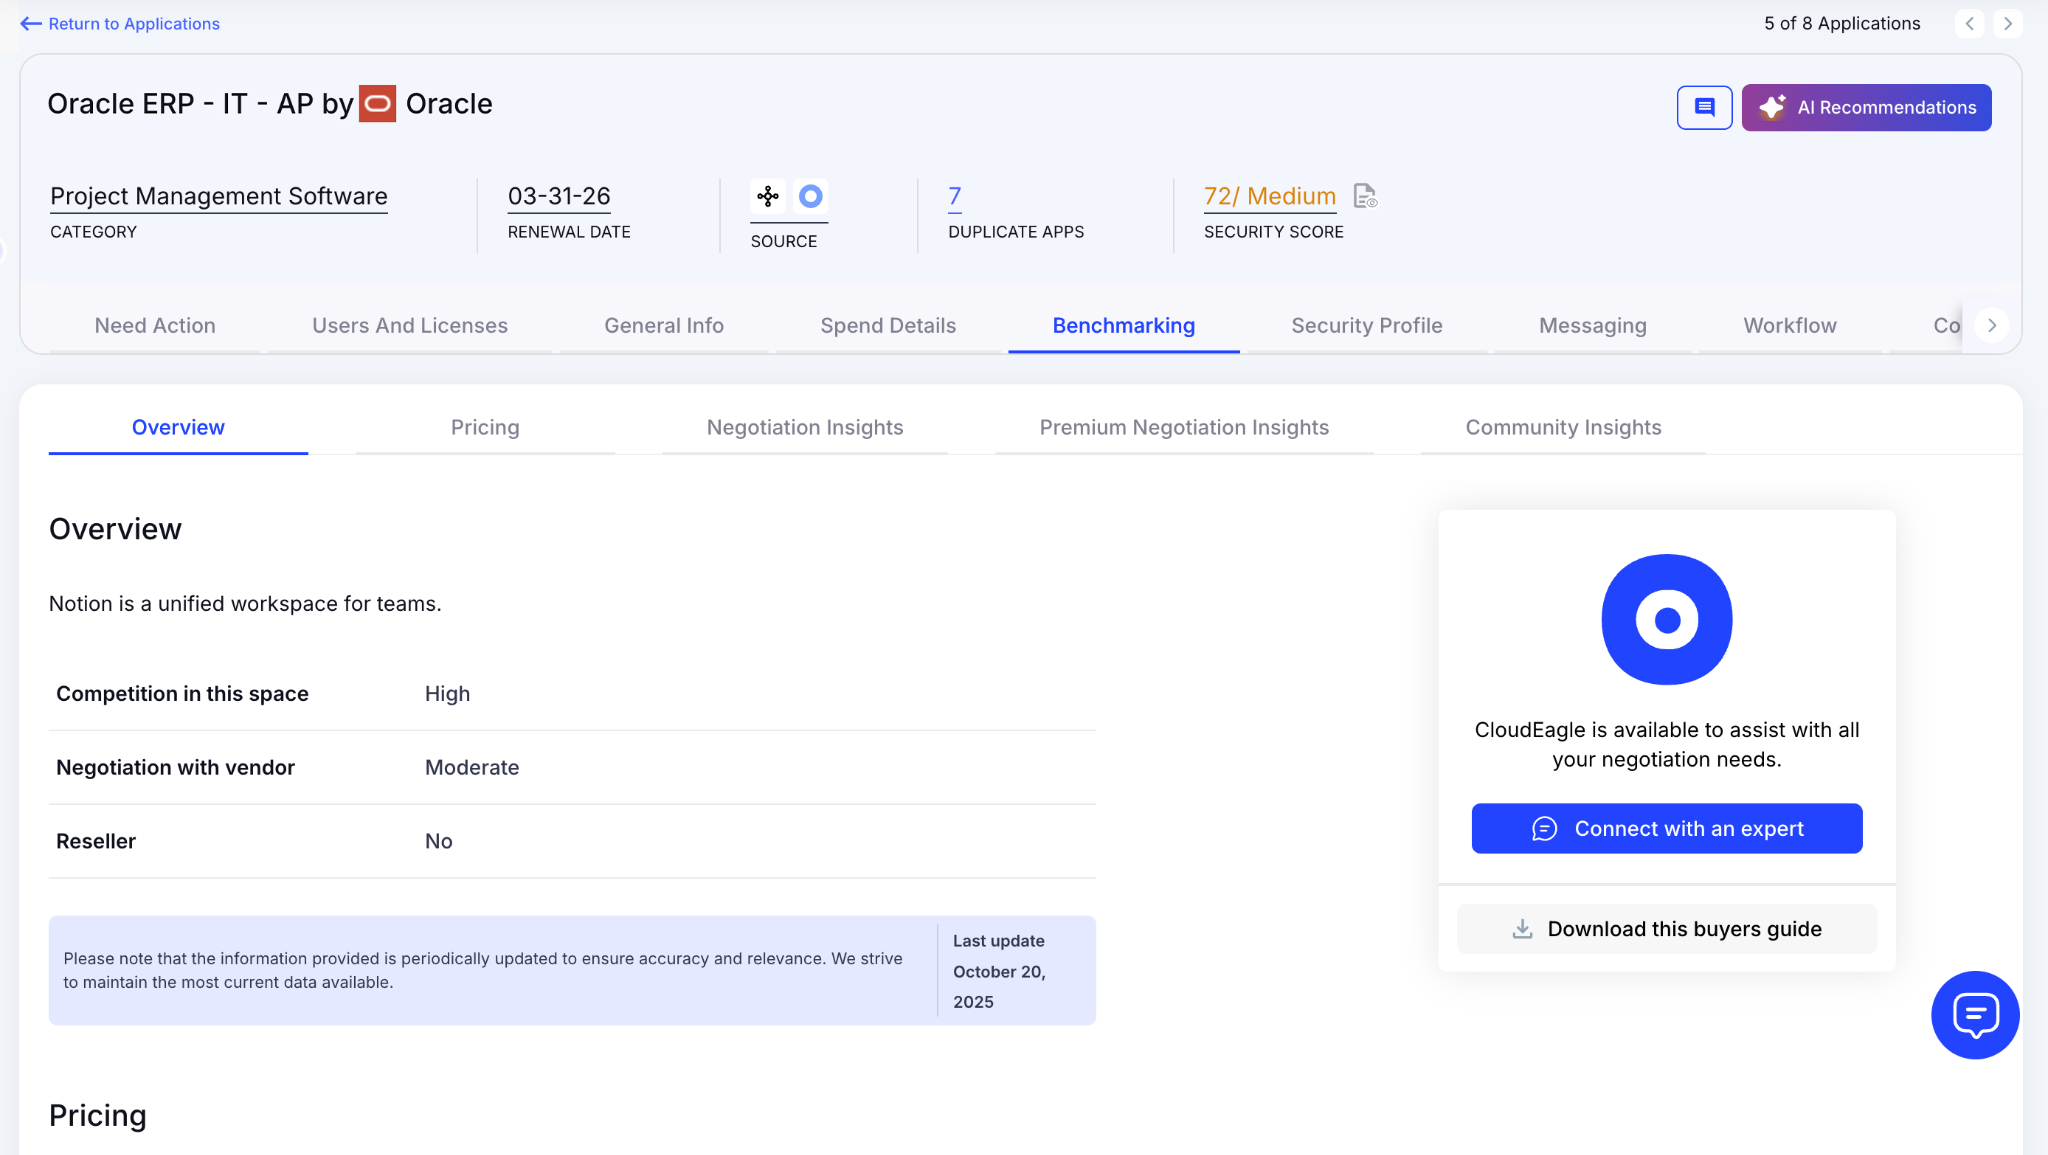2048x1155 pixels.
Task: Go to next application arrow
Action: tap(2007, 23)
